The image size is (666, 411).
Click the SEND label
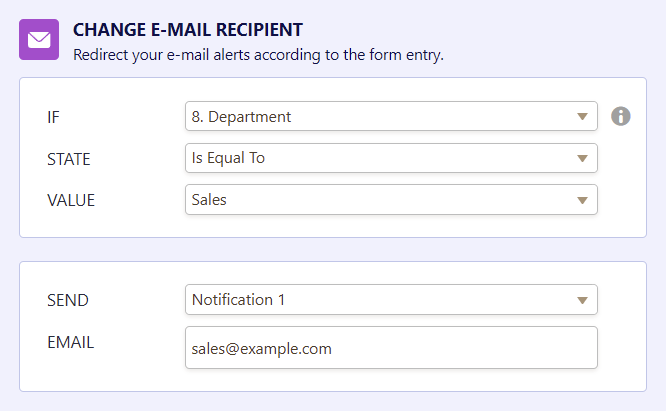pos(67,299)
